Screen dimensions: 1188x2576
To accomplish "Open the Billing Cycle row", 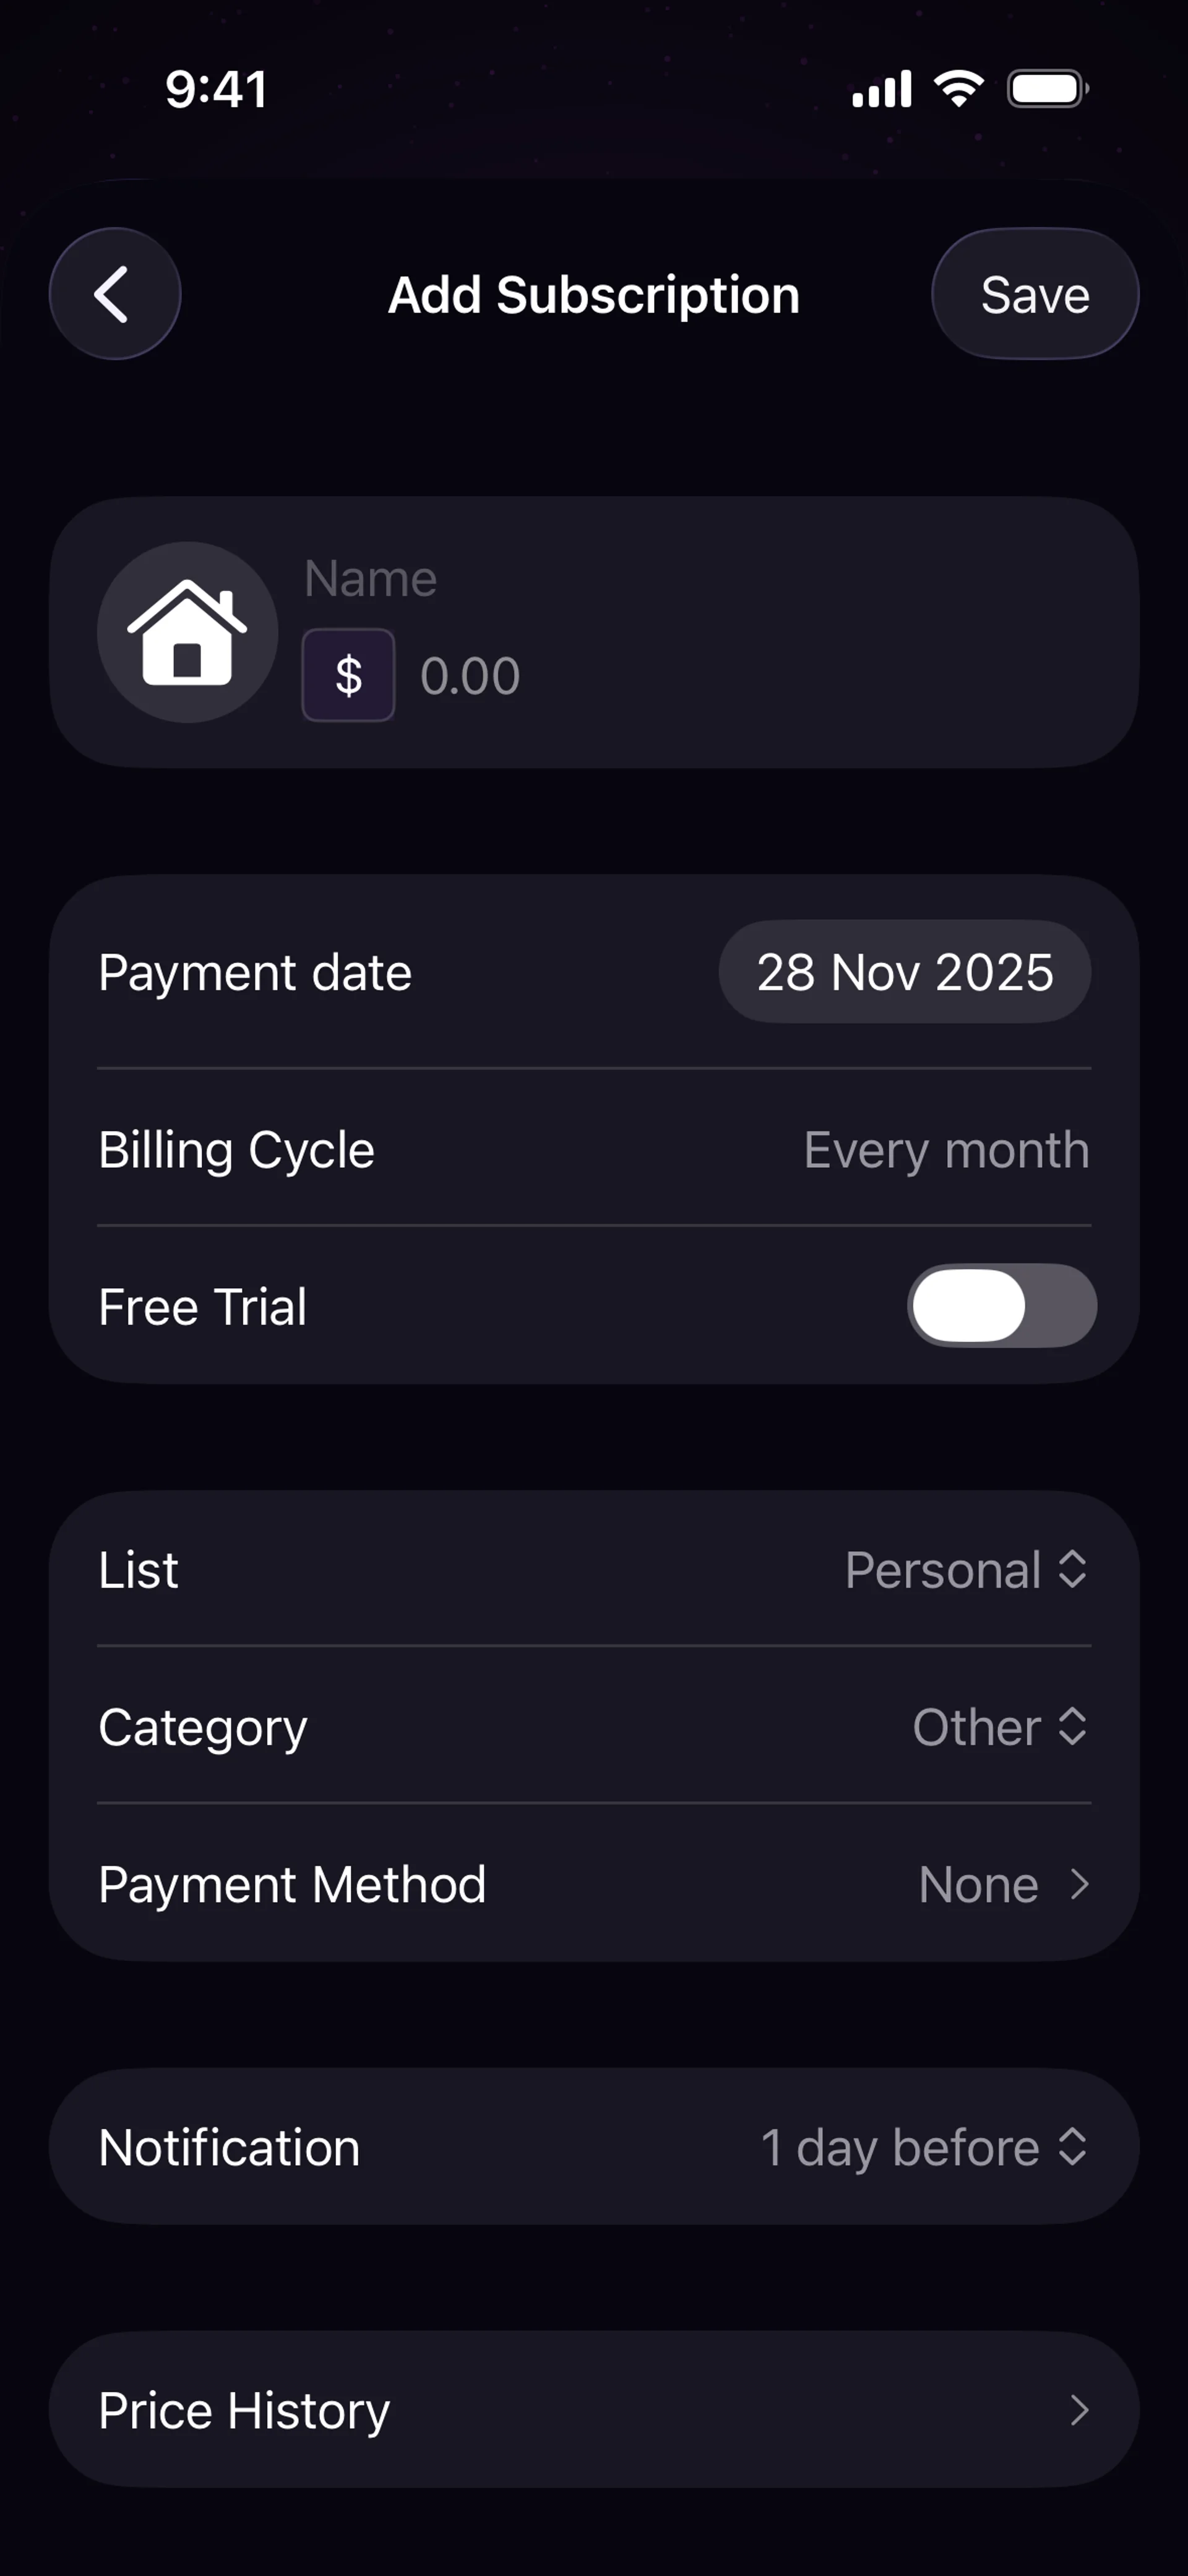I will coord(594,1150).
